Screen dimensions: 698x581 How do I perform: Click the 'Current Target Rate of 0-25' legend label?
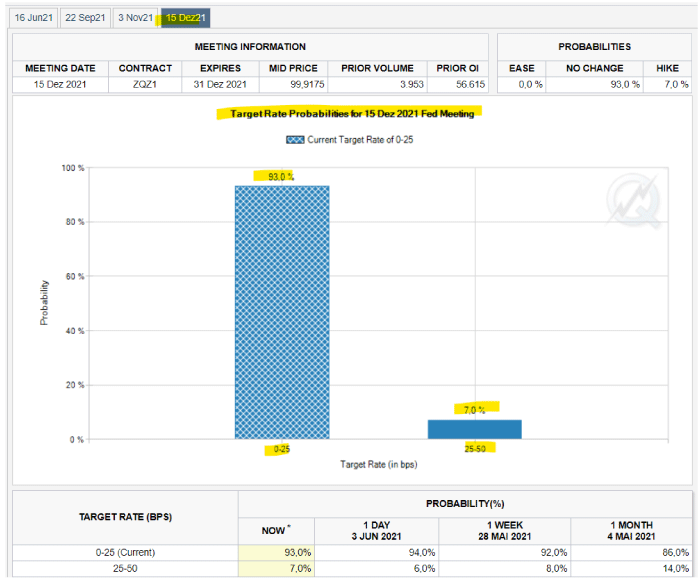[362, 140]
